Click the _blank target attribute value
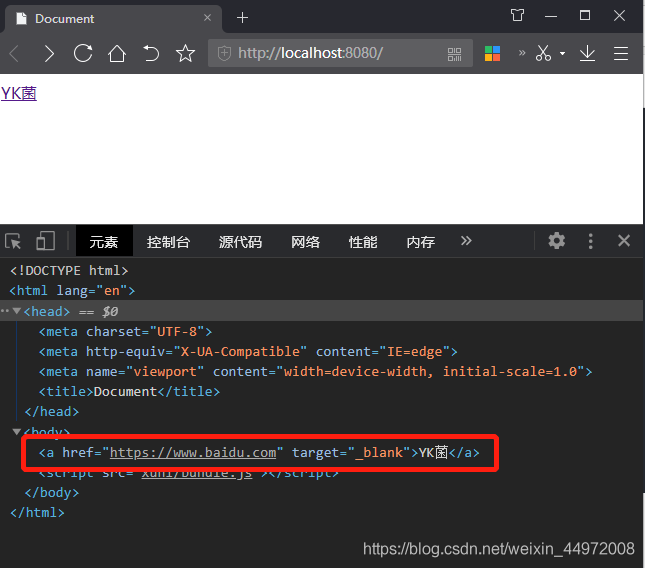645x568 pixels. 379,452
